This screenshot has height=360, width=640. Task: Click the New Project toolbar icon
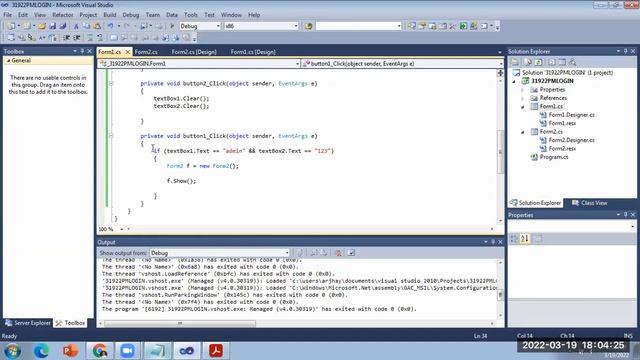click(x=11, y=26)
